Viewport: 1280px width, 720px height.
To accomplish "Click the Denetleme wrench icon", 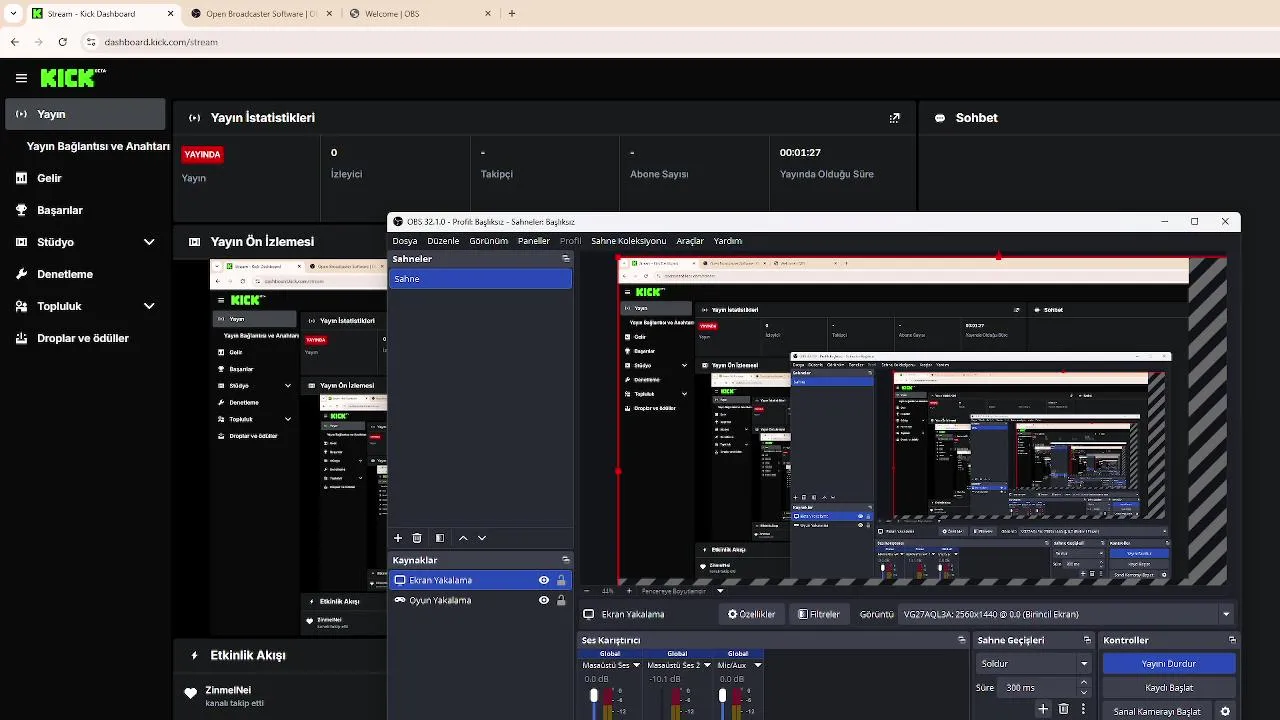I will click(x=21, y=274).
